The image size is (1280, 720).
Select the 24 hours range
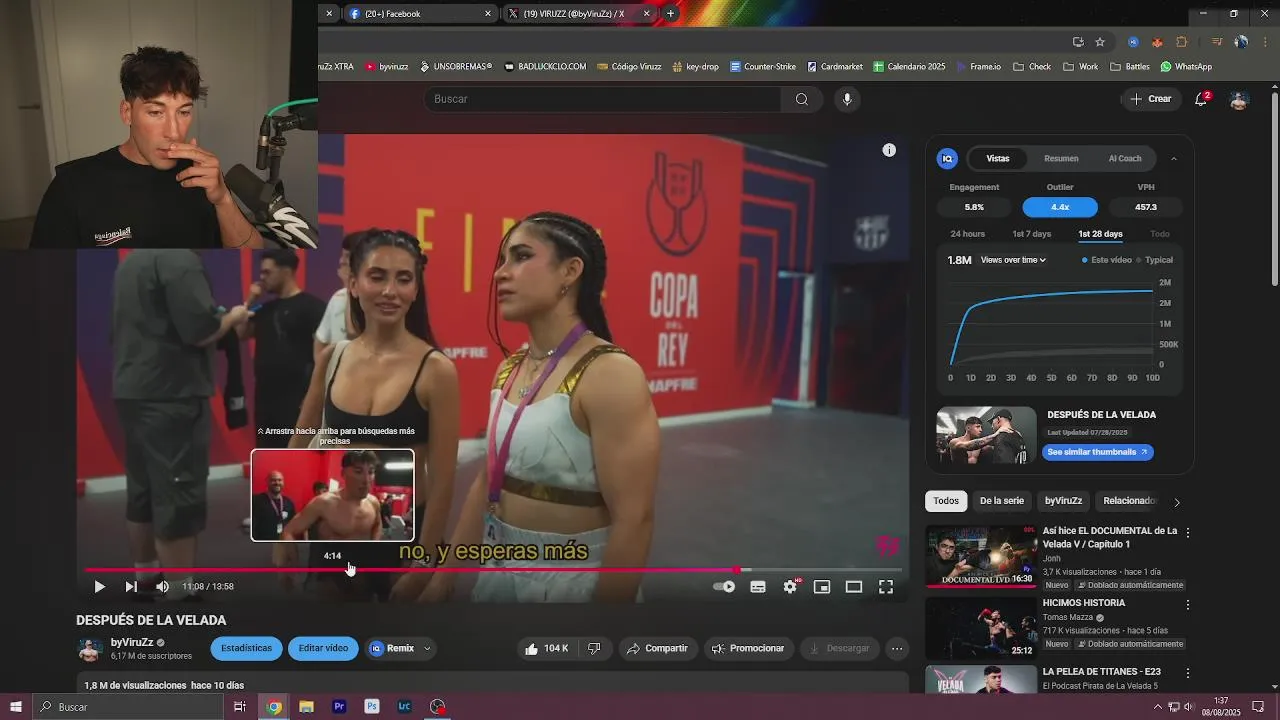967,234
